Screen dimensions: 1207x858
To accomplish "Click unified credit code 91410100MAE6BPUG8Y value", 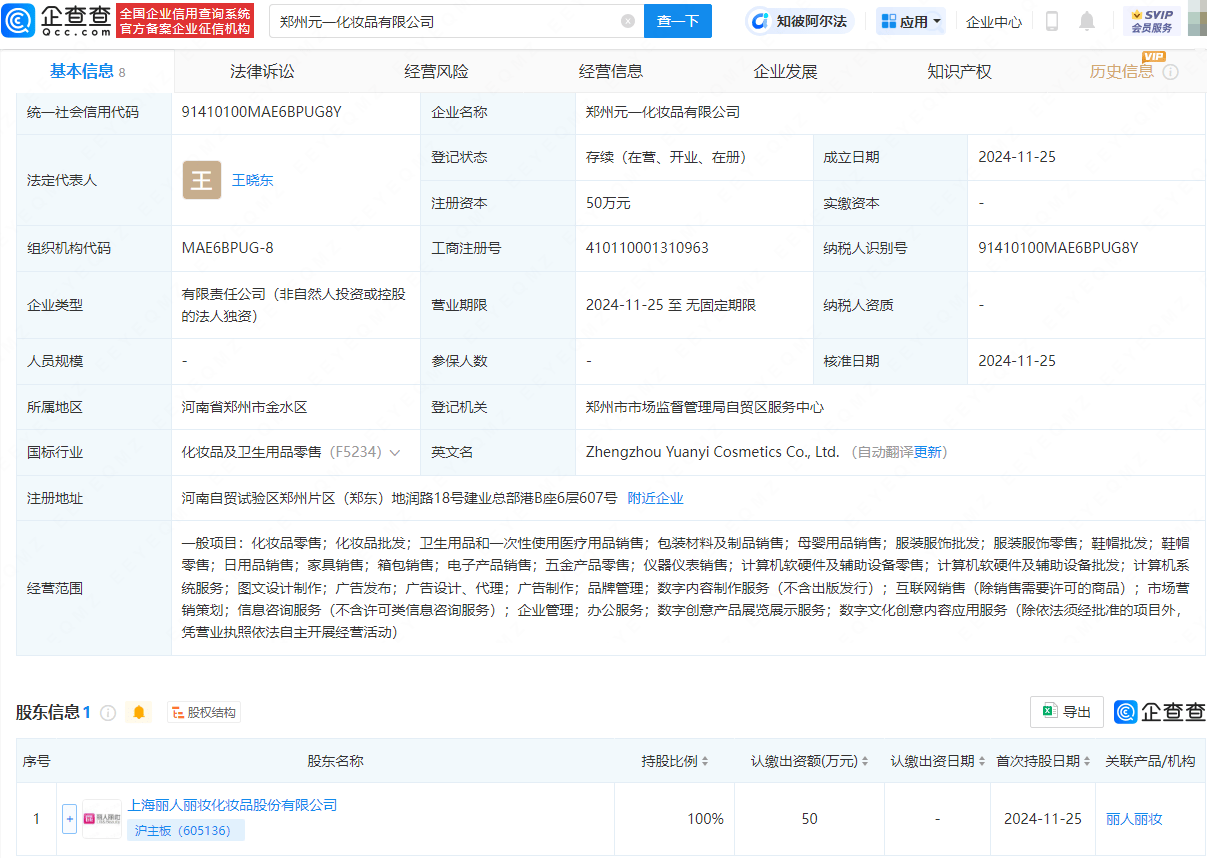I will [262, 112].
